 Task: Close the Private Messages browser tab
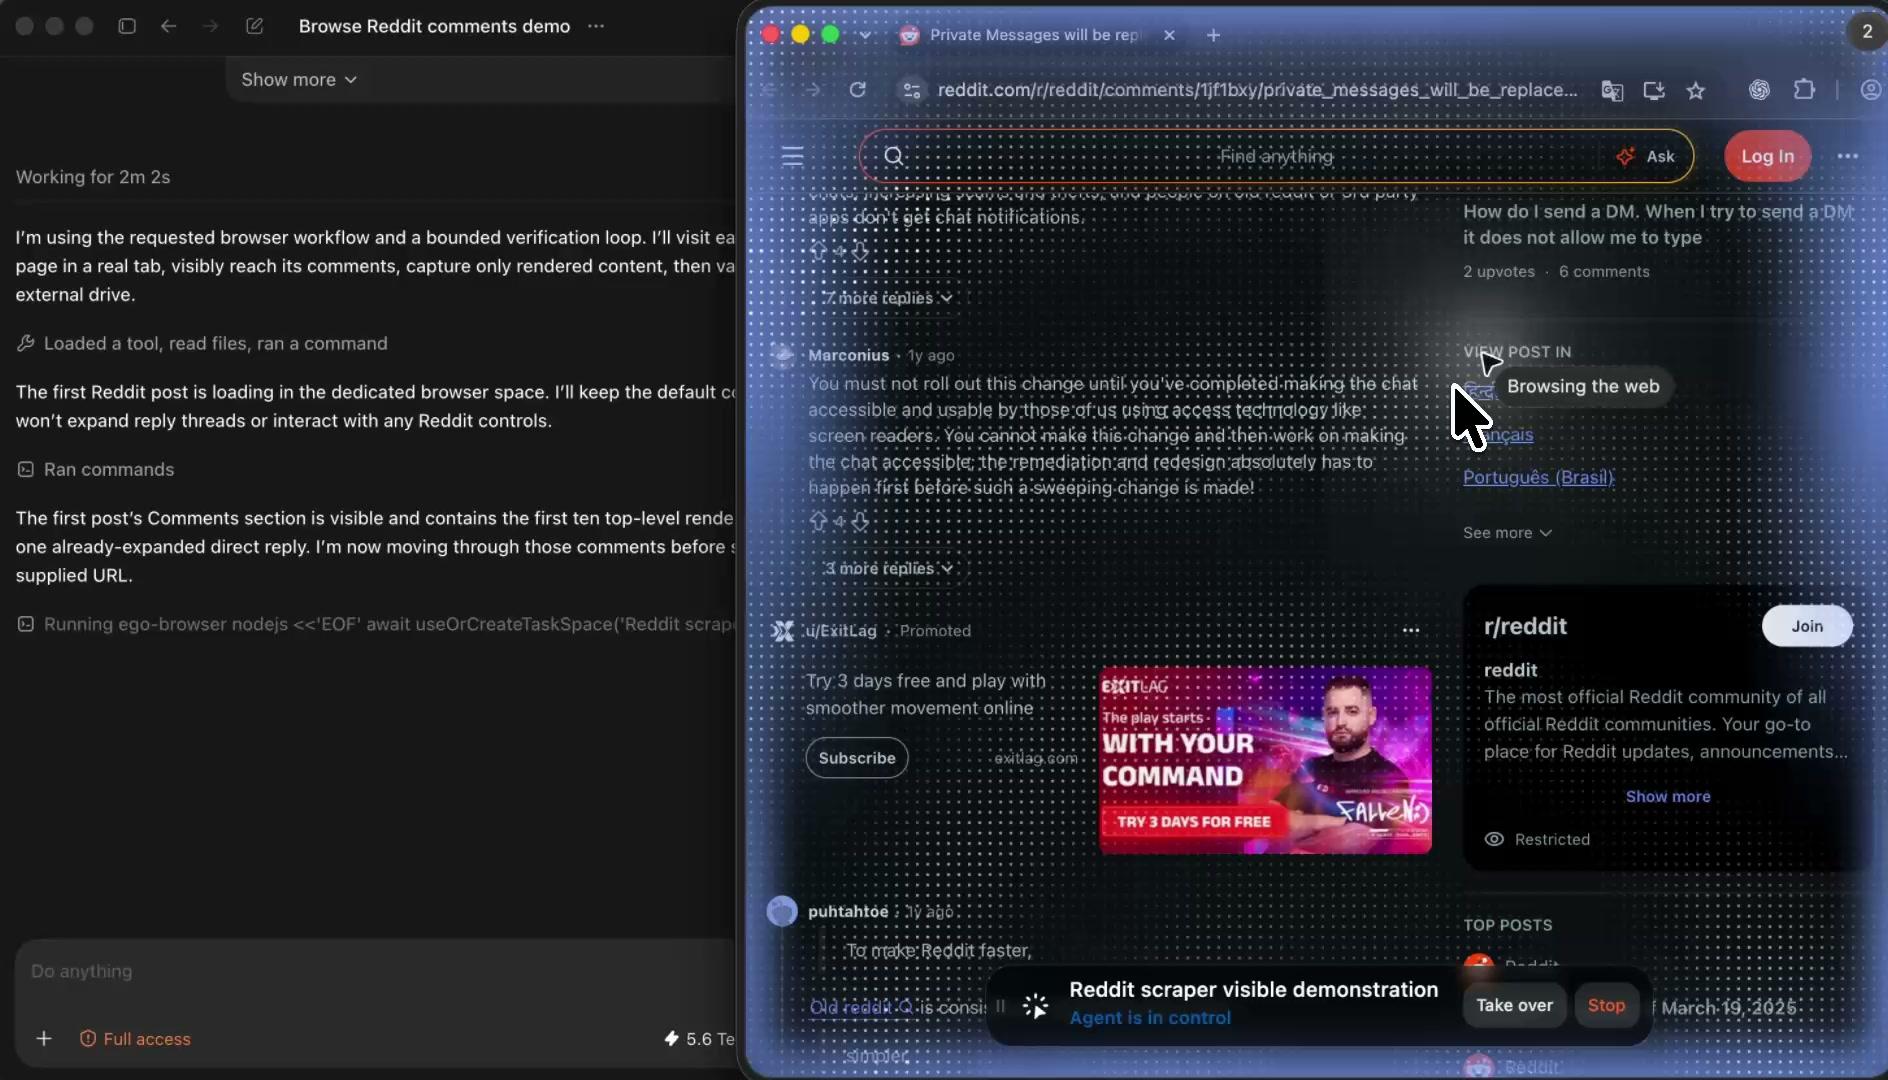click(x=1169, y=35)
